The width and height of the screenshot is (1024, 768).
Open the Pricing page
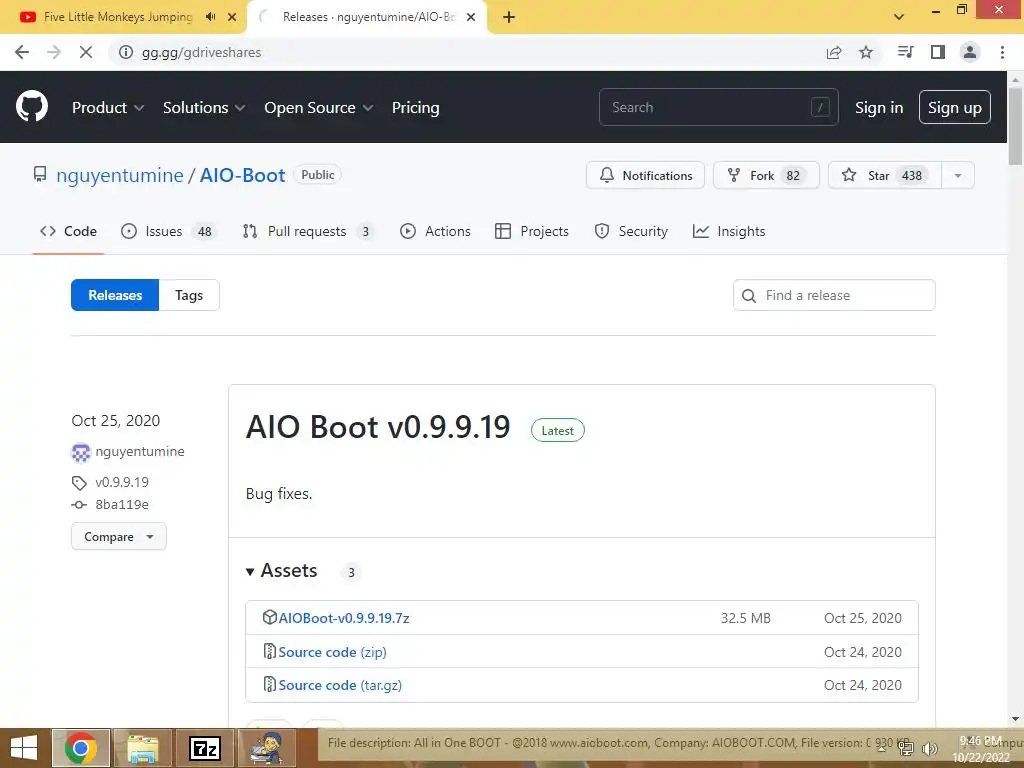(x=415, y=108)
